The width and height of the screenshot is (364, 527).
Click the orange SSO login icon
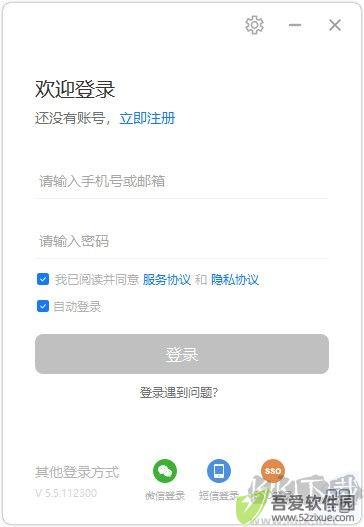pyautogui.click(x=273, y=471)
